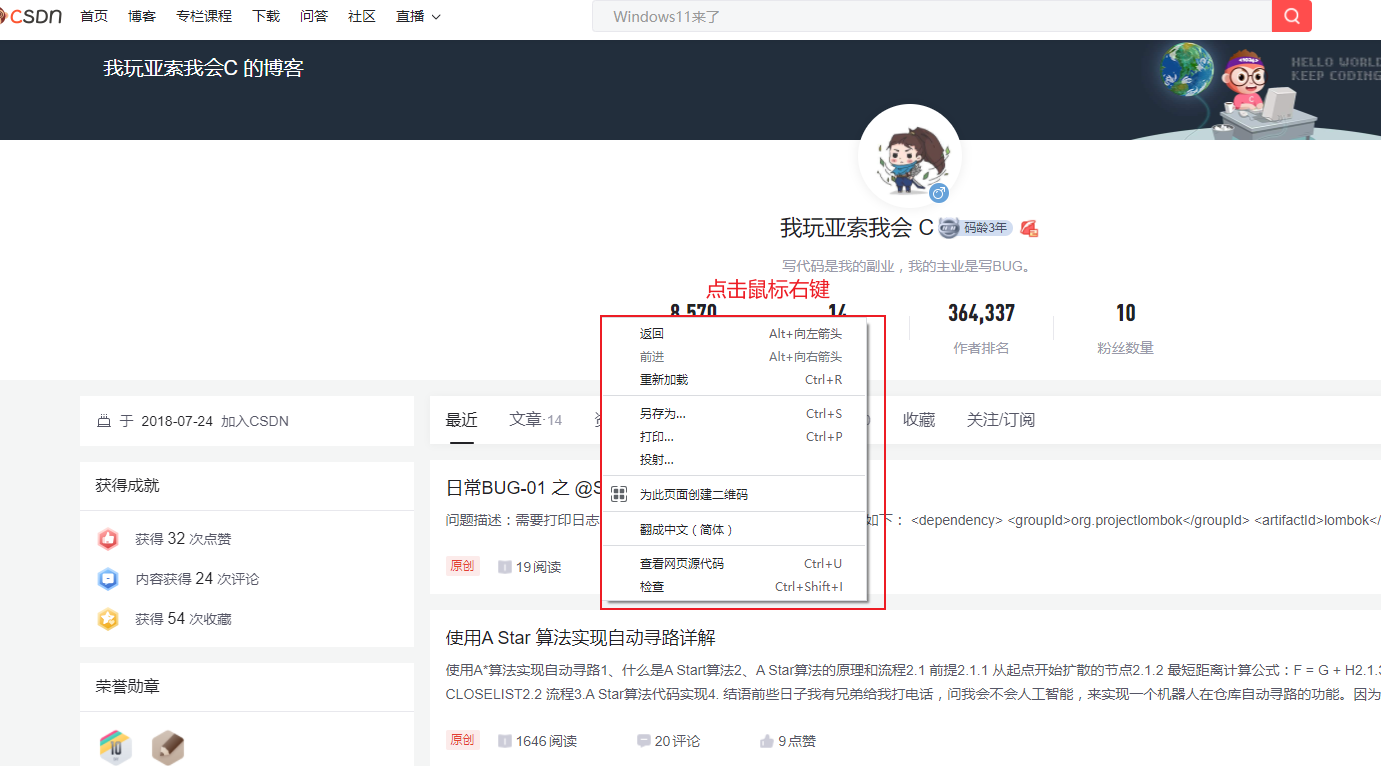
Task: Open the CSDN logo home link
Action: click(x=31, y=16)
